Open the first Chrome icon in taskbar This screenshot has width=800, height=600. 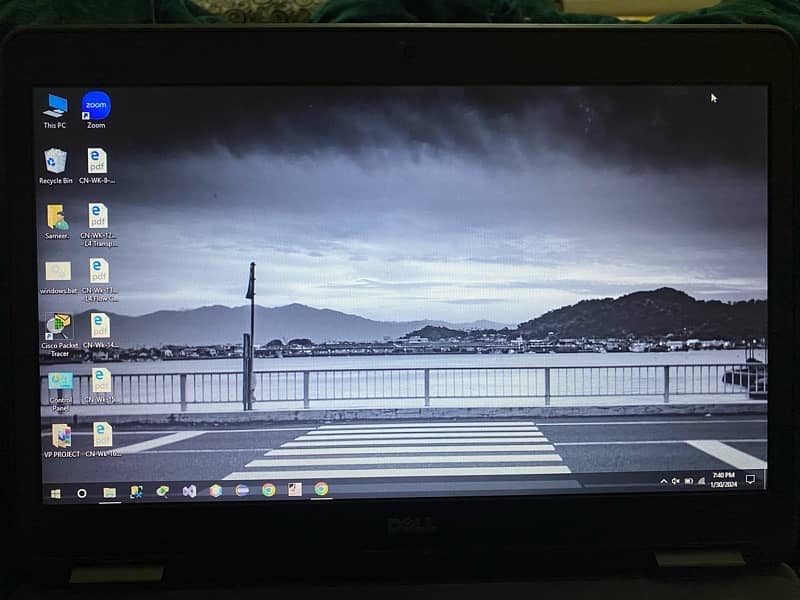[x=268, y=490]
